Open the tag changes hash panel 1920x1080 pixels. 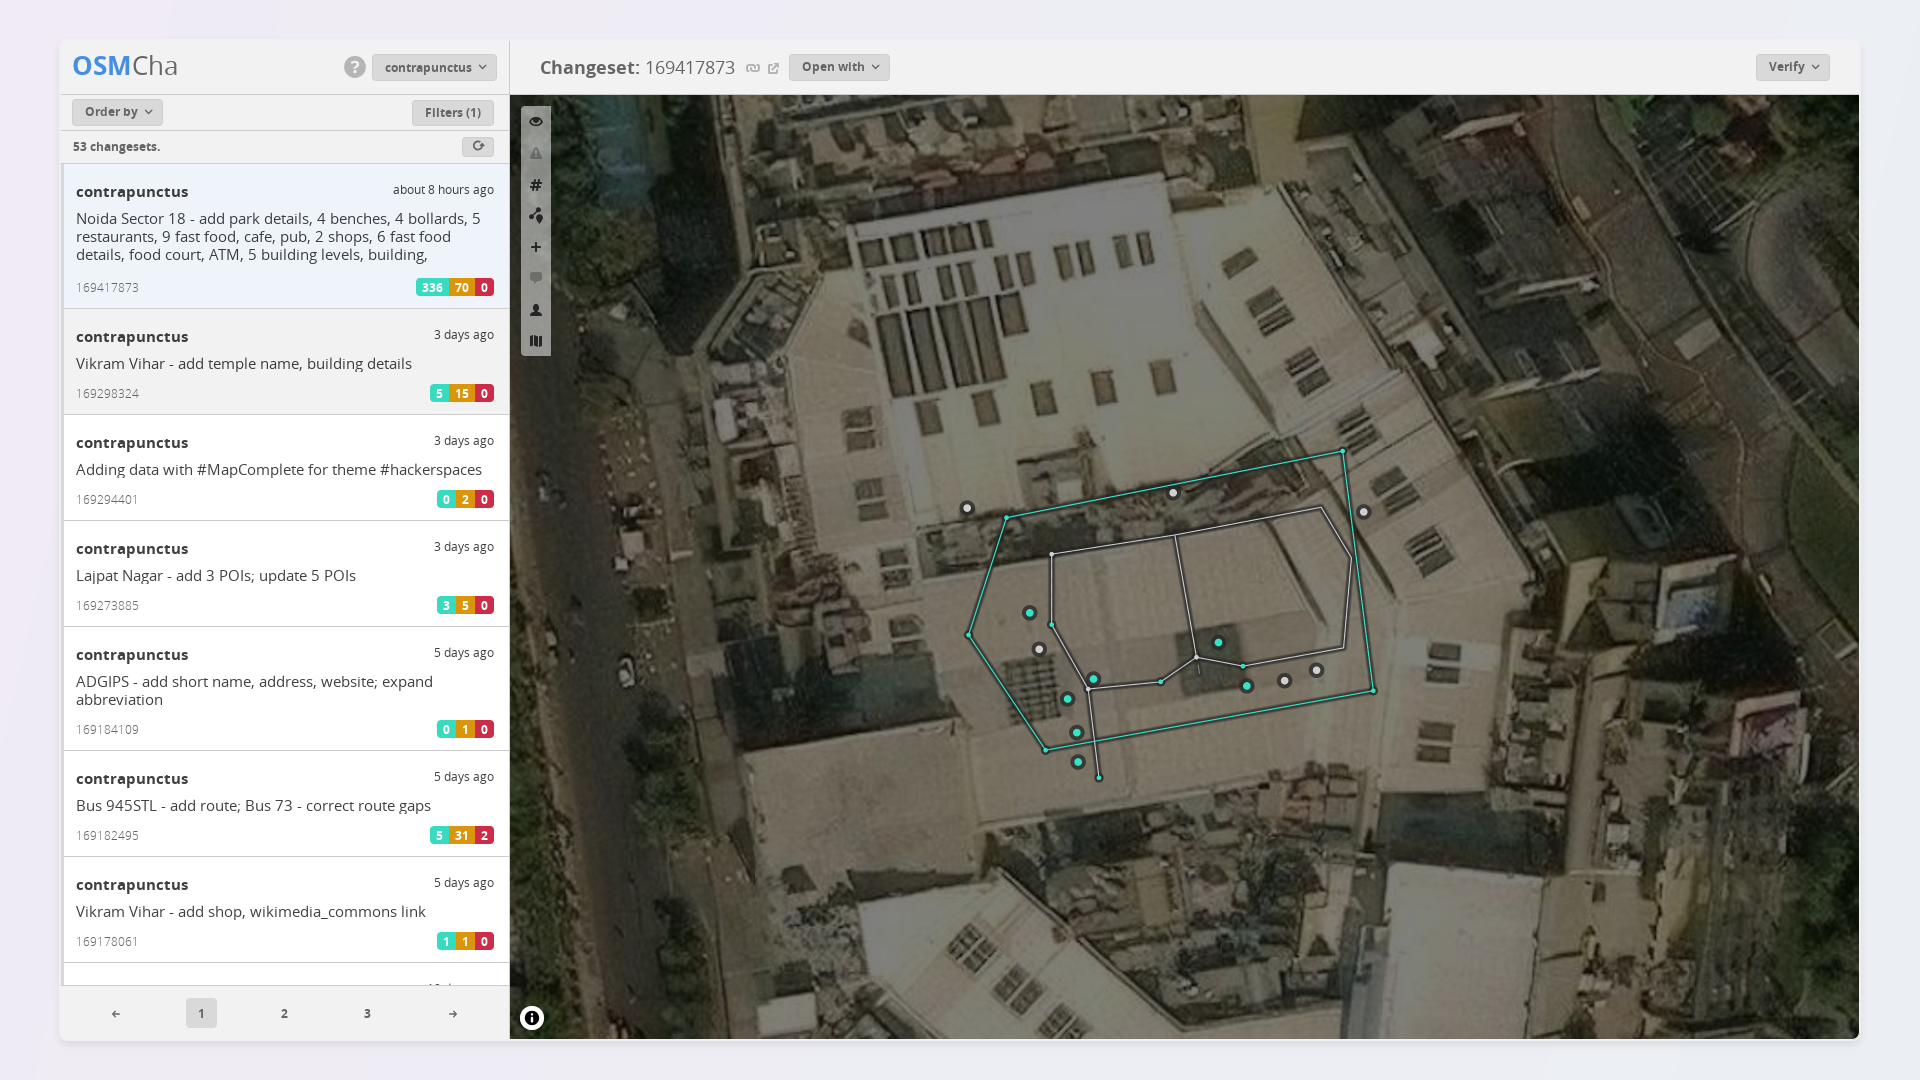coord(536,185)
